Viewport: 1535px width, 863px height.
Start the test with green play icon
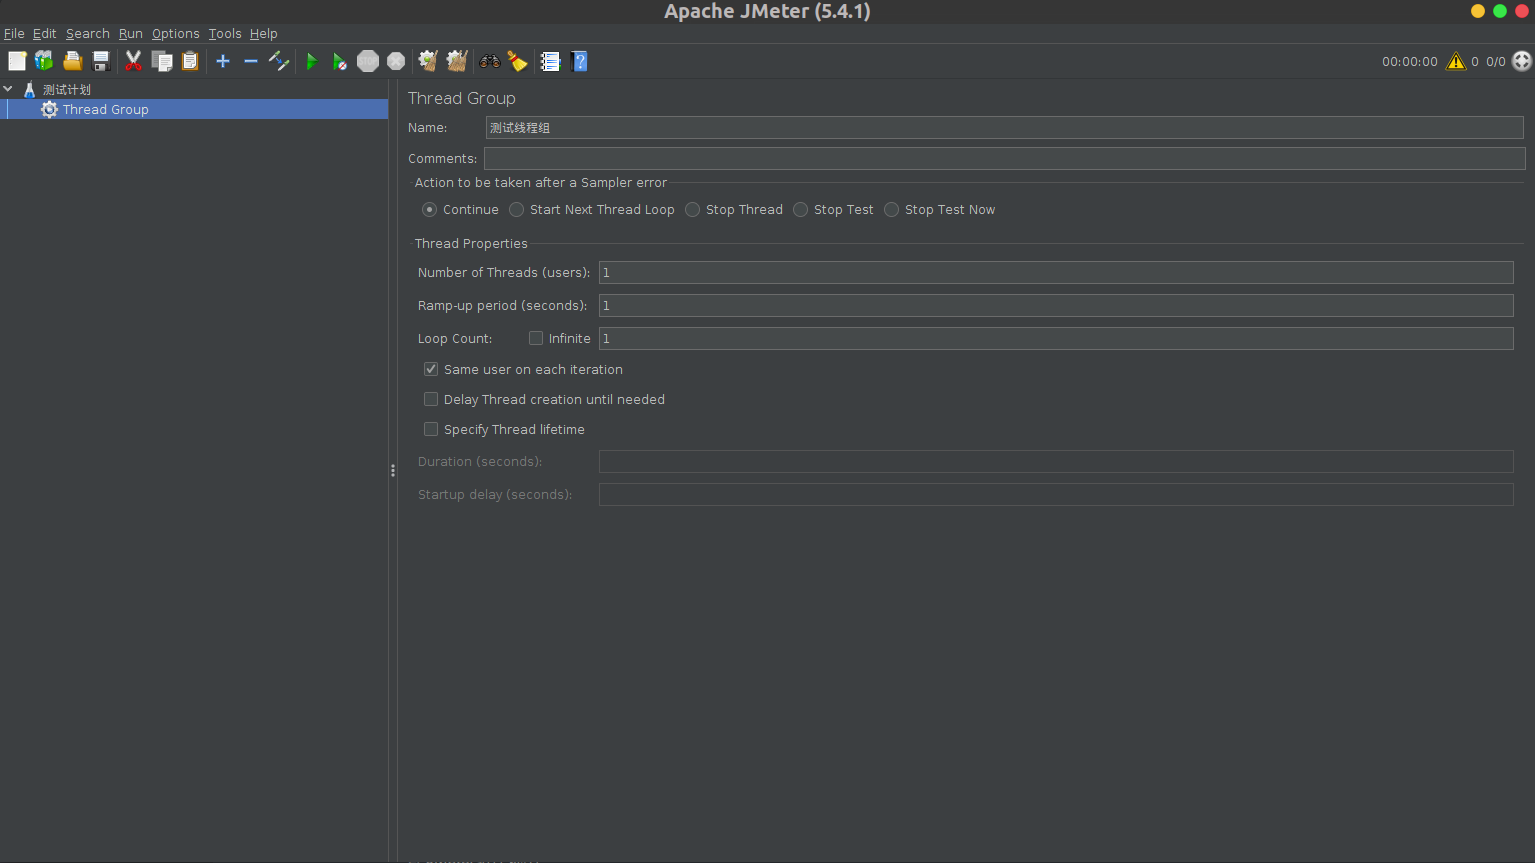pyautogui.click(x=311, y=61)
